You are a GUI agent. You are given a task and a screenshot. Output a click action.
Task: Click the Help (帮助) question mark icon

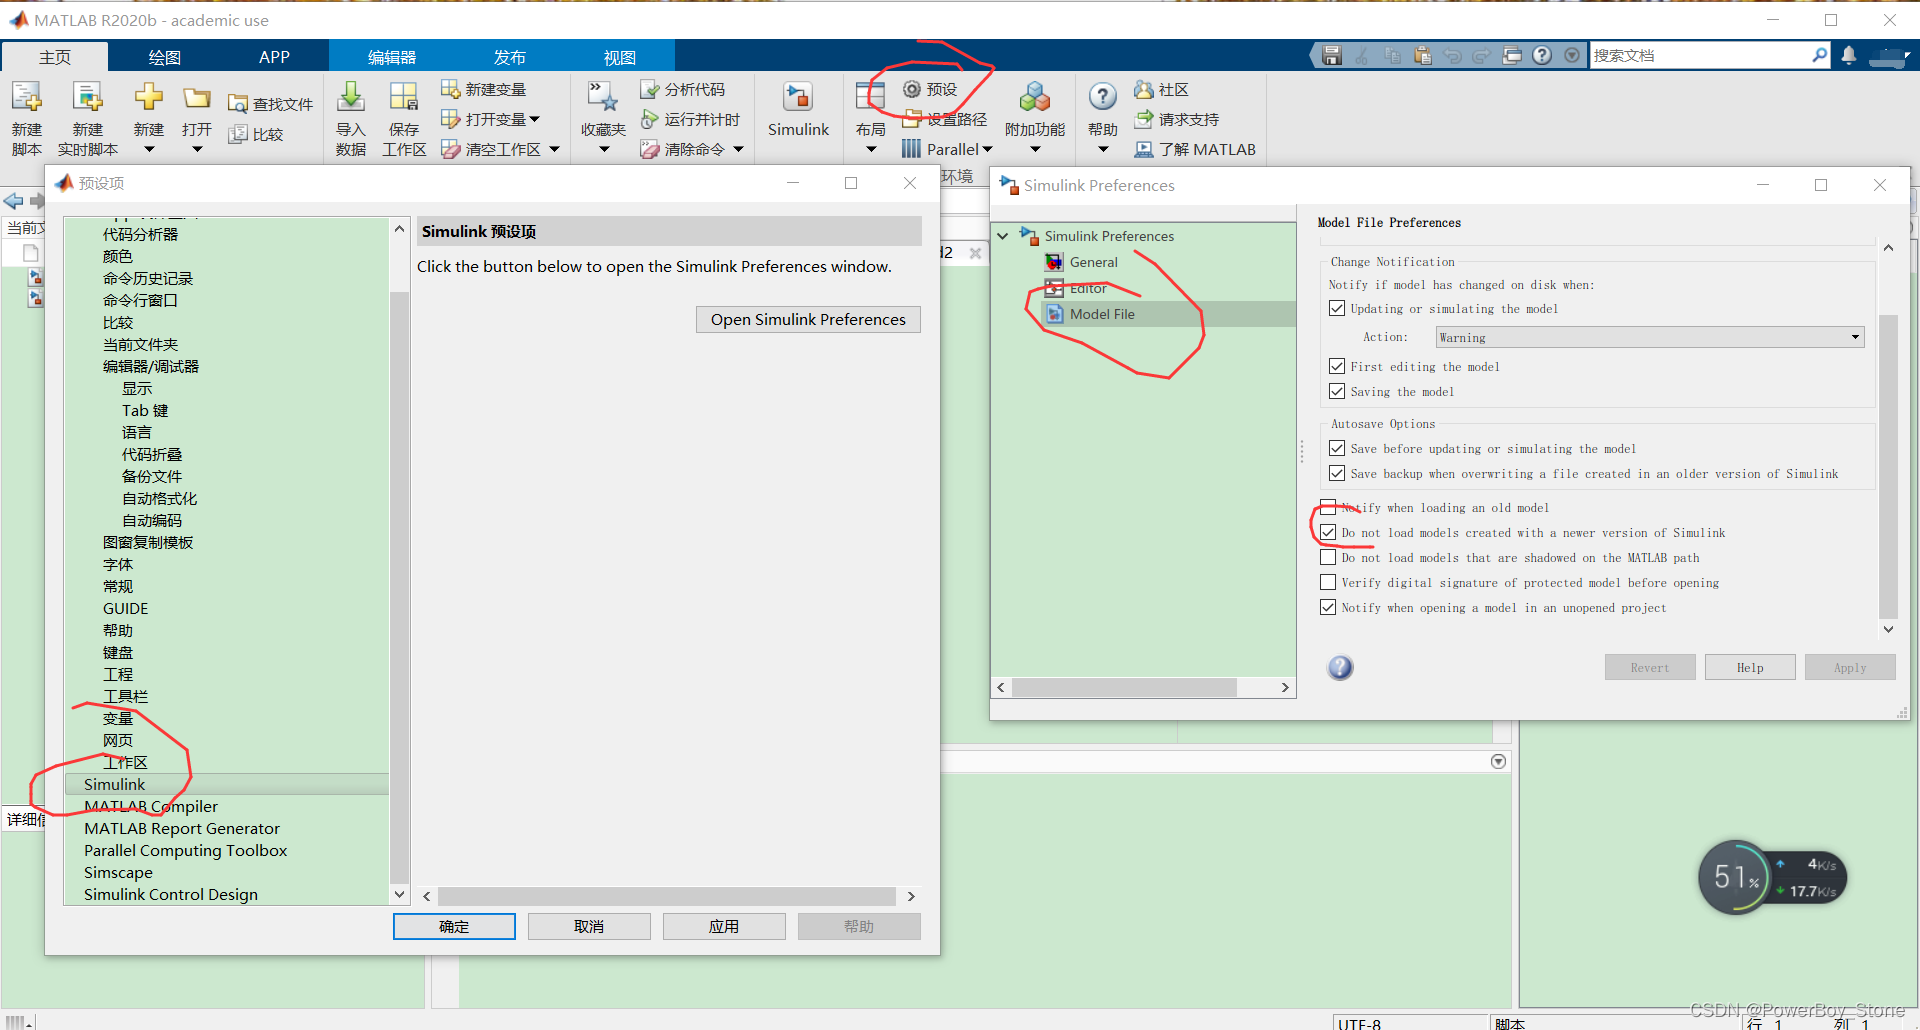click(x=1102, y=97)
